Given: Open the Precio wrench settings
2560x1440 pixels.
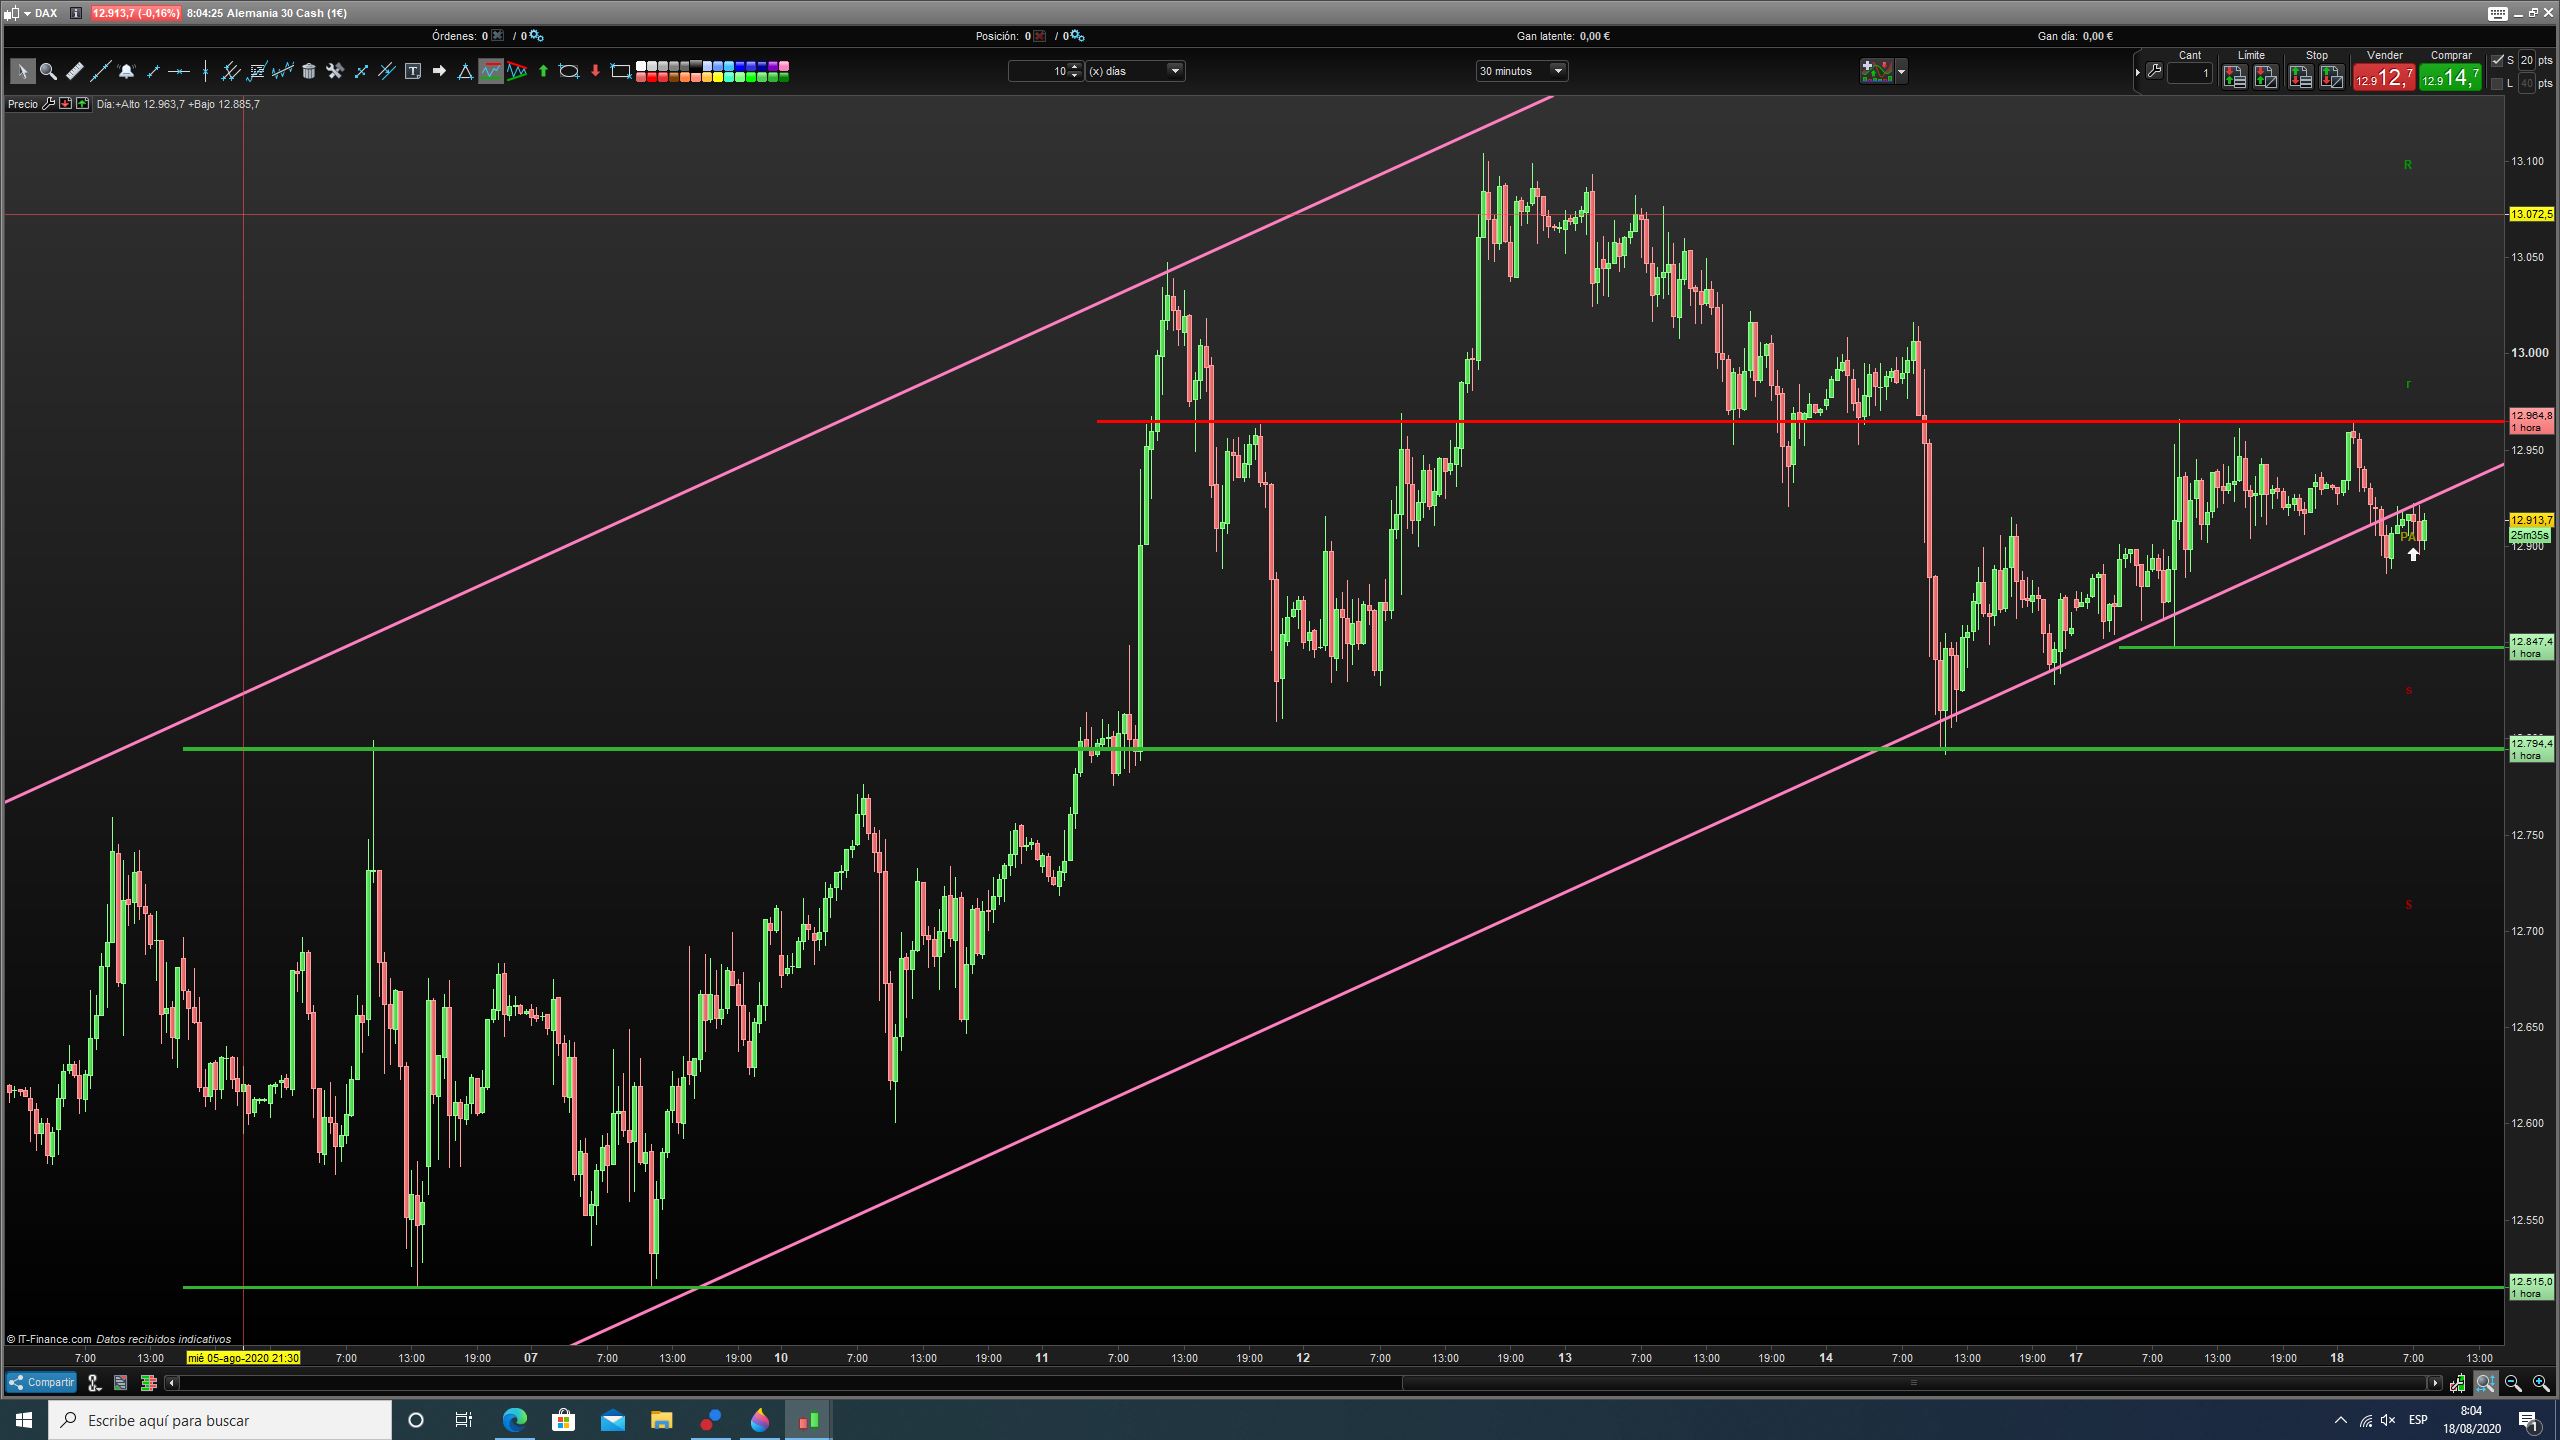Looking at the screenshot, I should tap(48, 104).
